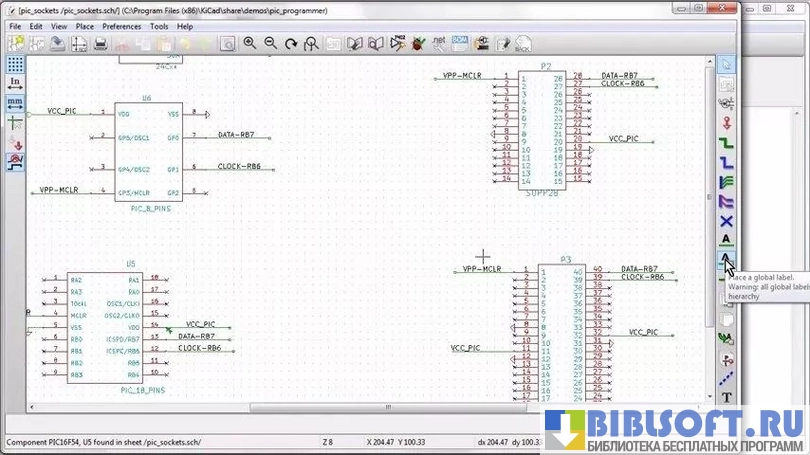Select the Place no-connect flag tool
The height and width of the screenshot is (455, 810).
point(727,221)
